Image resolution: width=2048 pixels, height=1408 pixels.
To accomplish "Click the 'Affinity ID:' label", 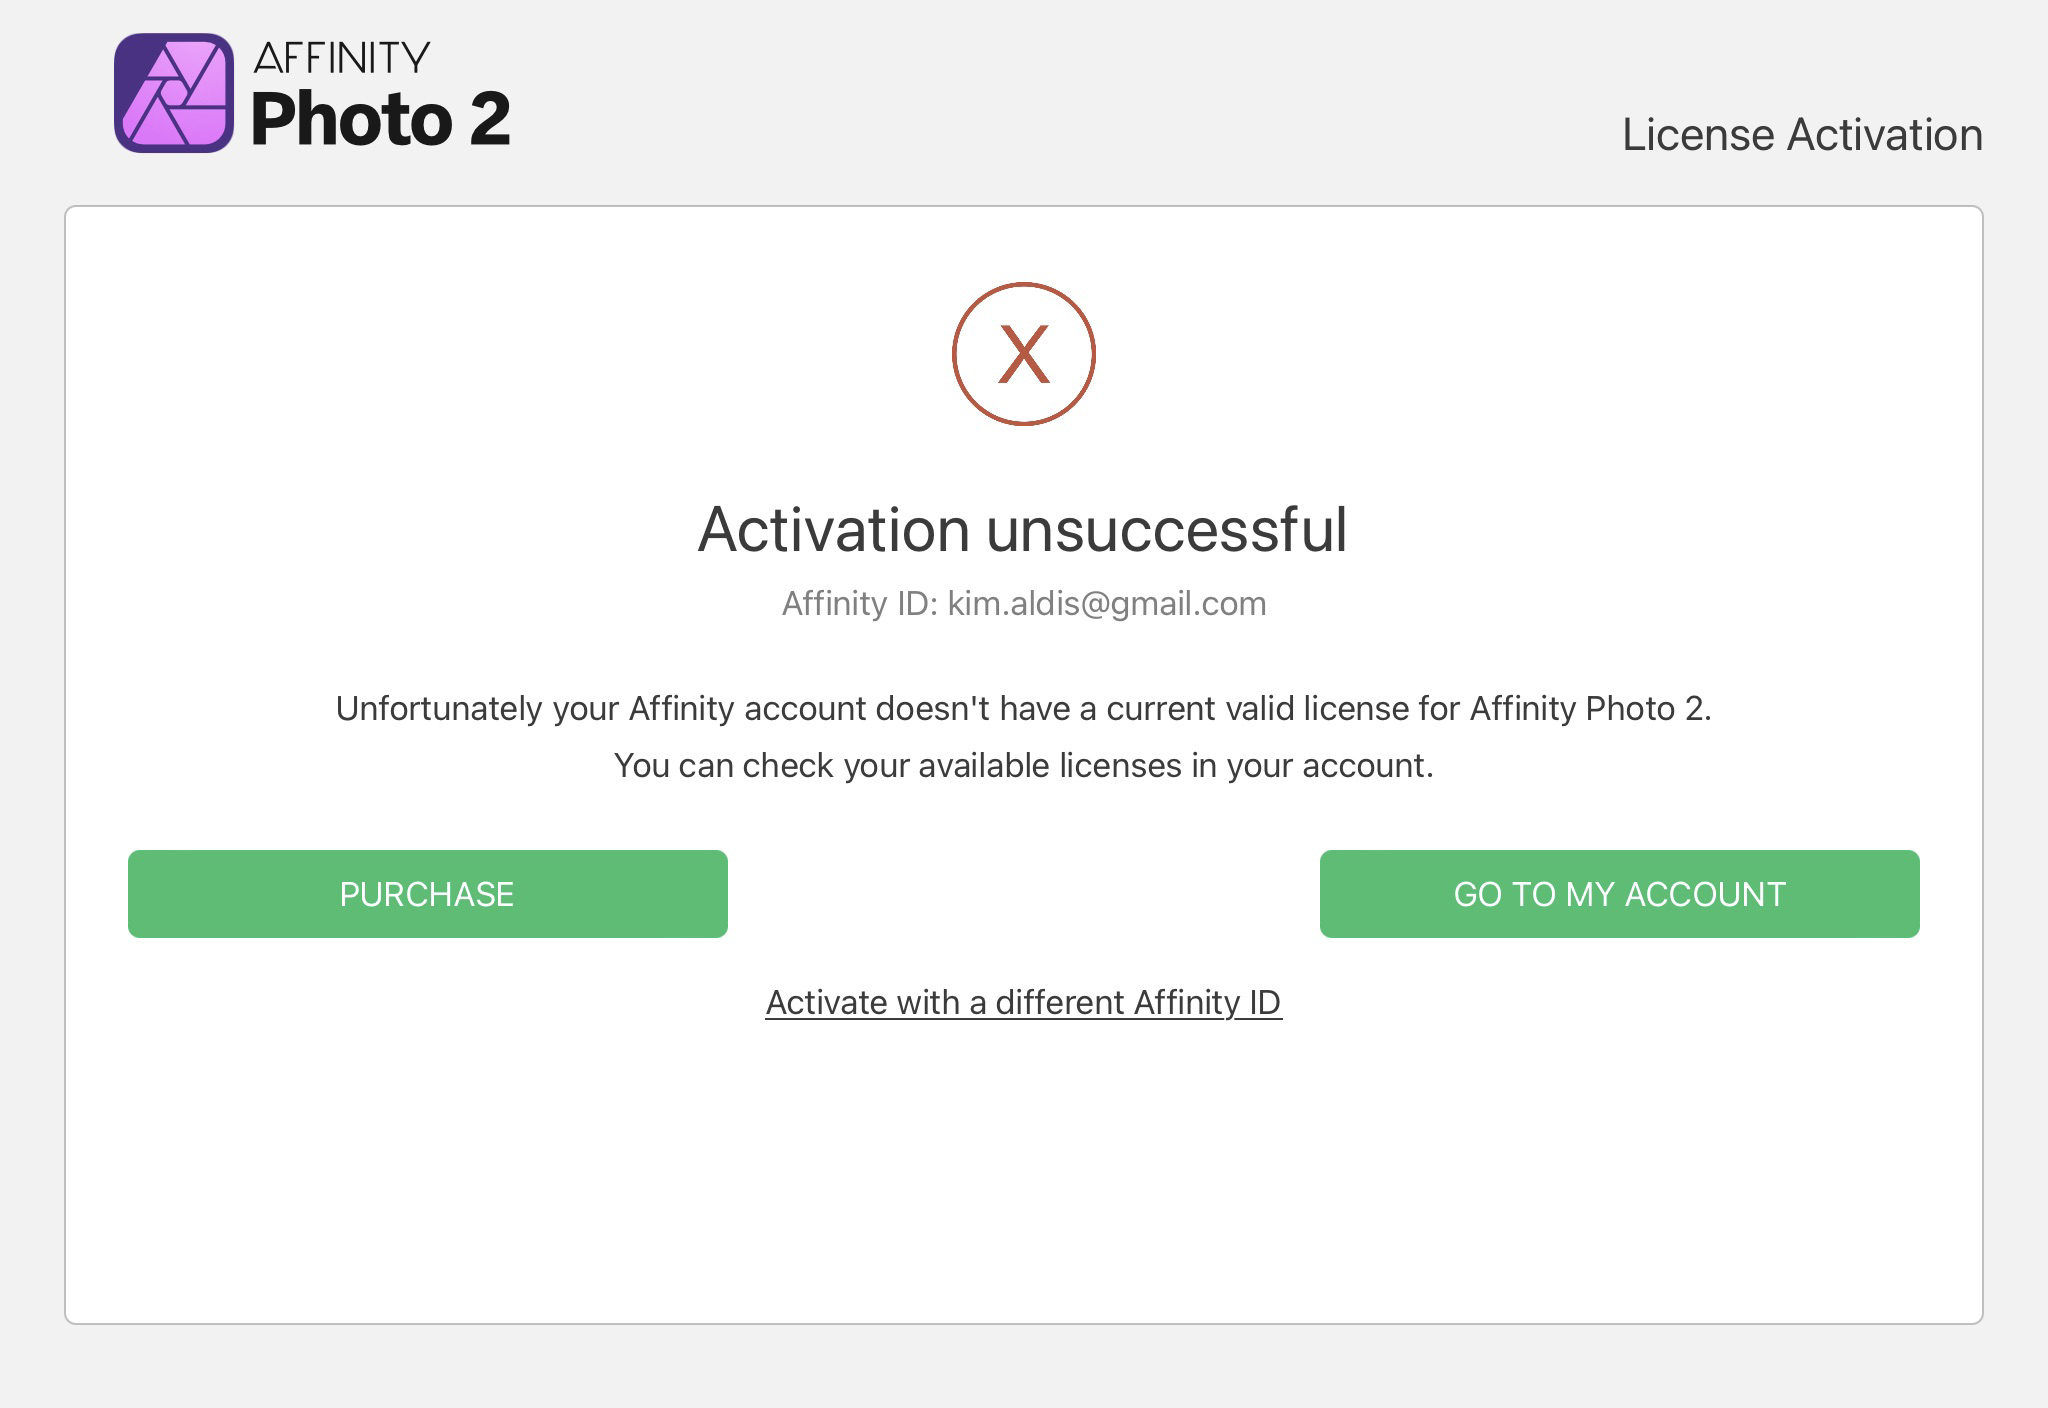I will click(x=859, y=604).
